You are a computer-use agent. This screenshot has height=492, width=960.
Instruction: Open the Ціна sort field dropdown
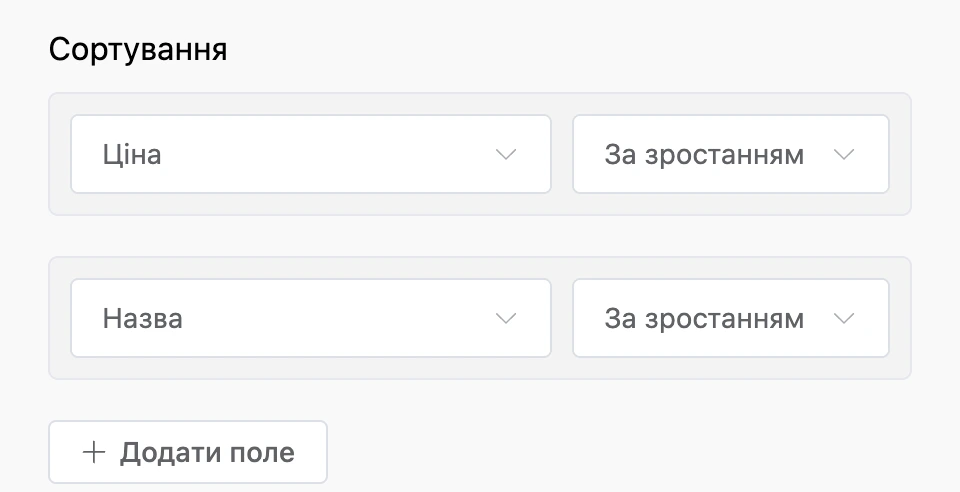click(x=311, y=154)
